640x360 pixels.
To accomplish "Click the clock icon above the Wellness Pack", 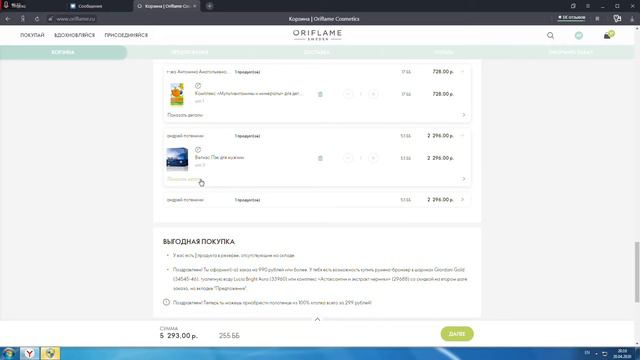I will [x=198, y=150].
